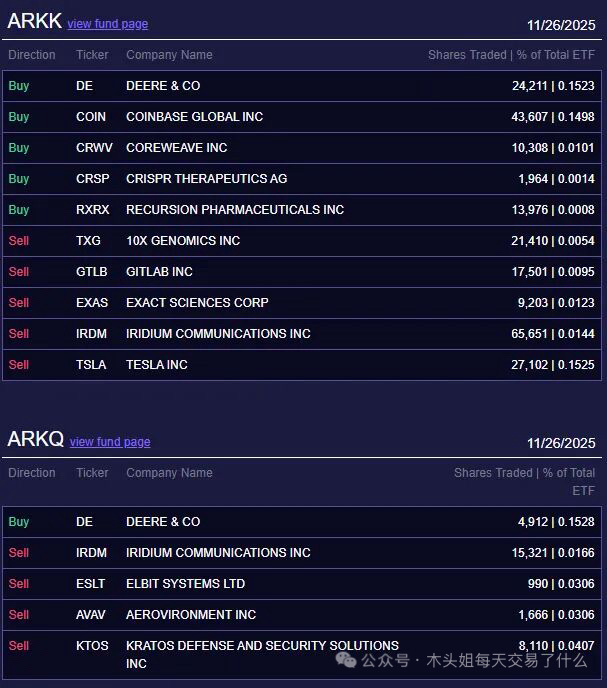Select the TSLA ticker cell

tap(91, 365)
